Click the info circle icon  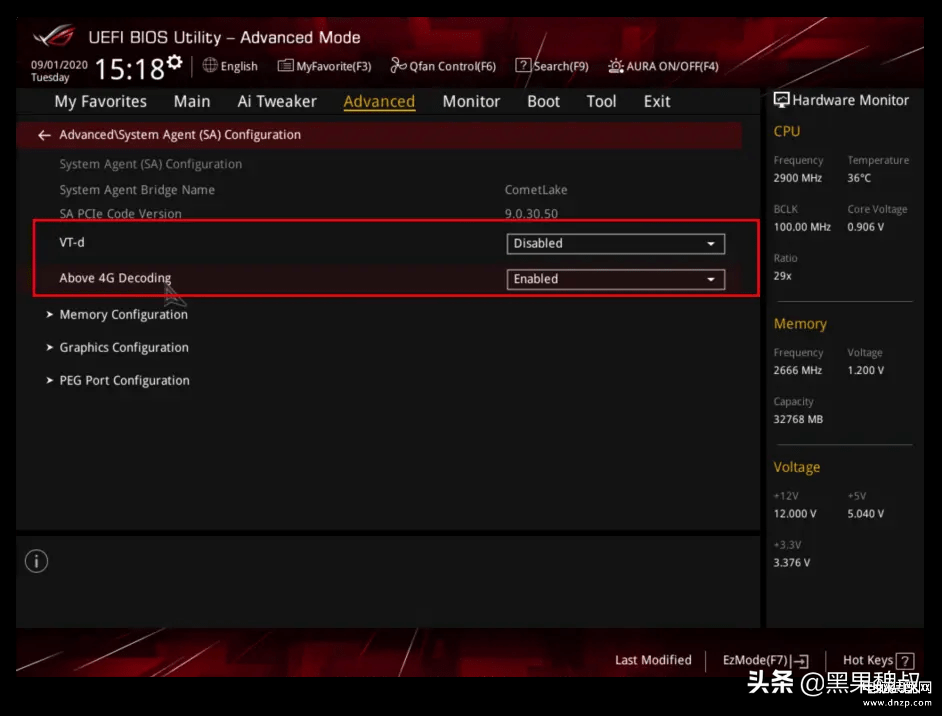(x=36, y=561)
